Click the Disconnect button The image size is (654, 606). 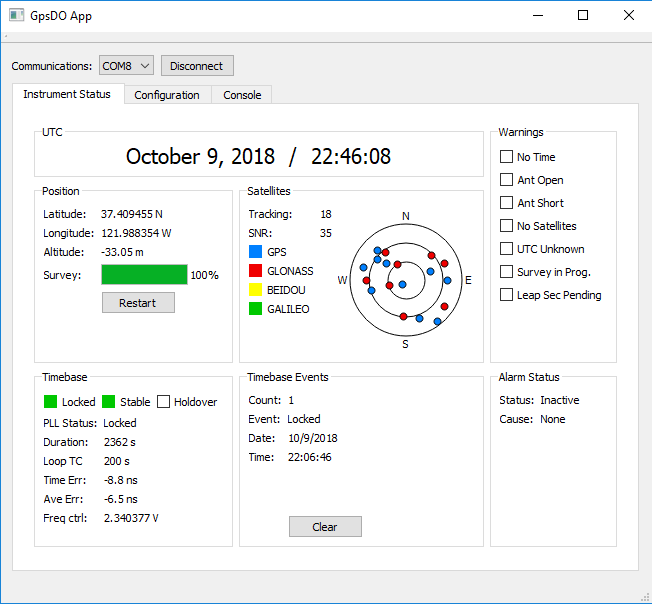[197, 66]
